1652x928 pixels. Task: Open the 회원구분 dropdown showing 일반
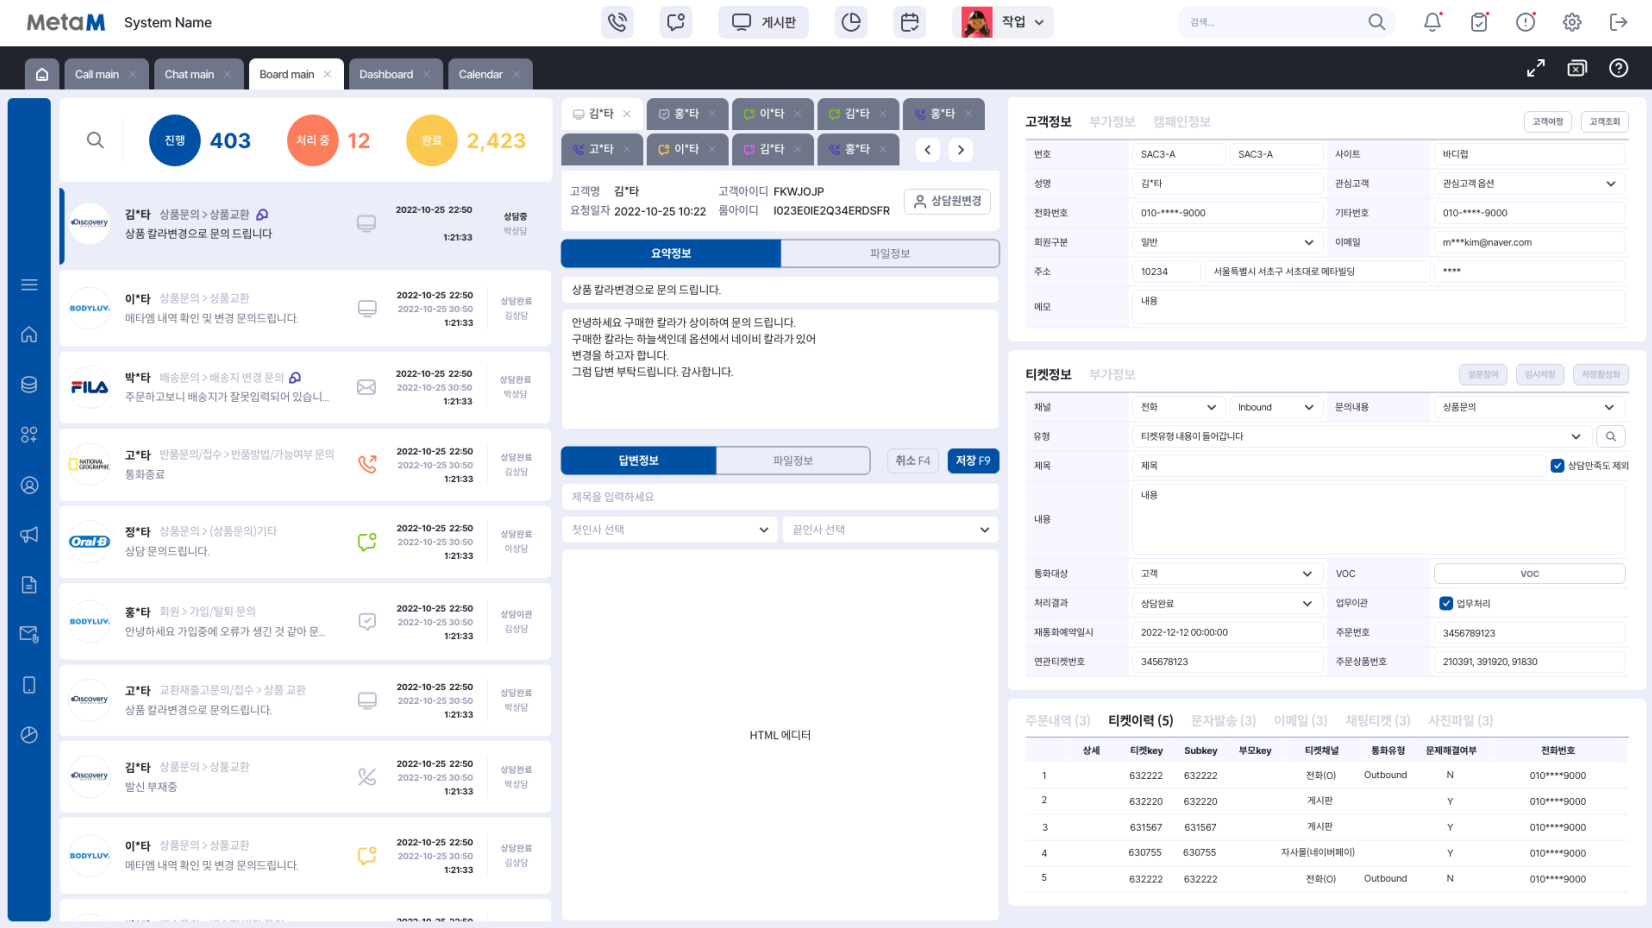[x=1227, y=242]
